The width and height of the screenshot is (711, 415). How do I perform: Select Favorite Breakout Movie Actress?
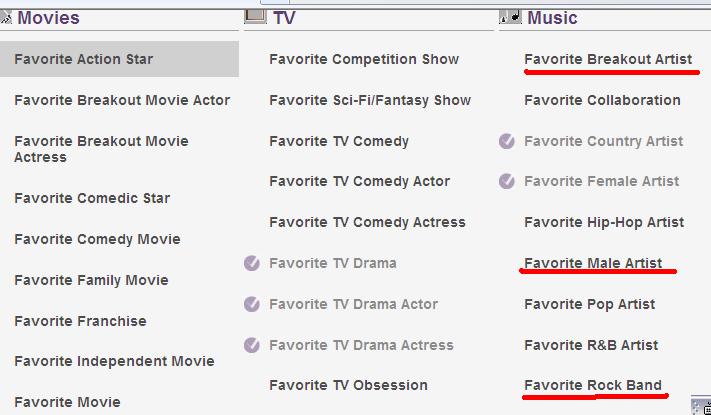101,149
